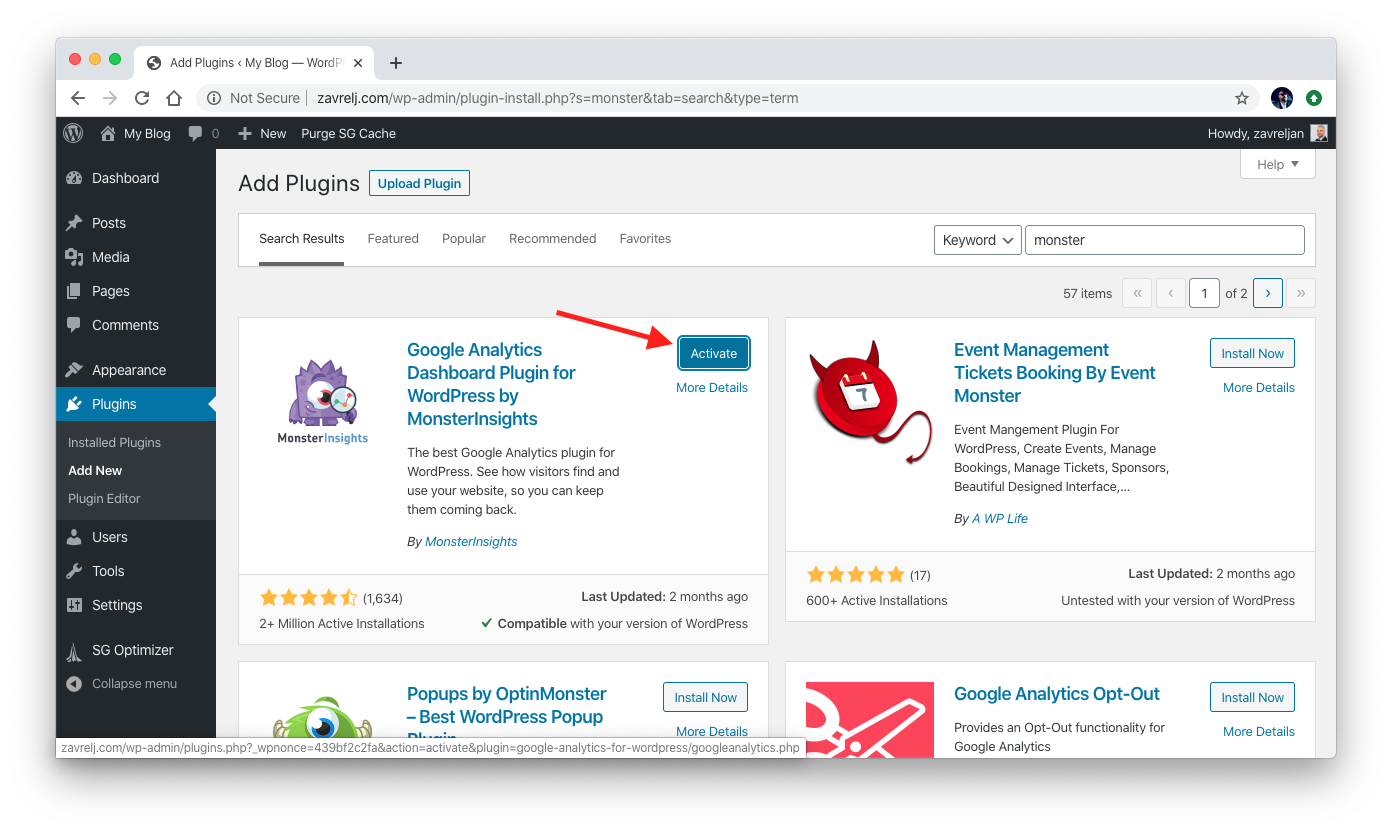Open More Details for Google Analytics Opt-Out
Screen dimensions: 1392x832
tap(1259, 731)
